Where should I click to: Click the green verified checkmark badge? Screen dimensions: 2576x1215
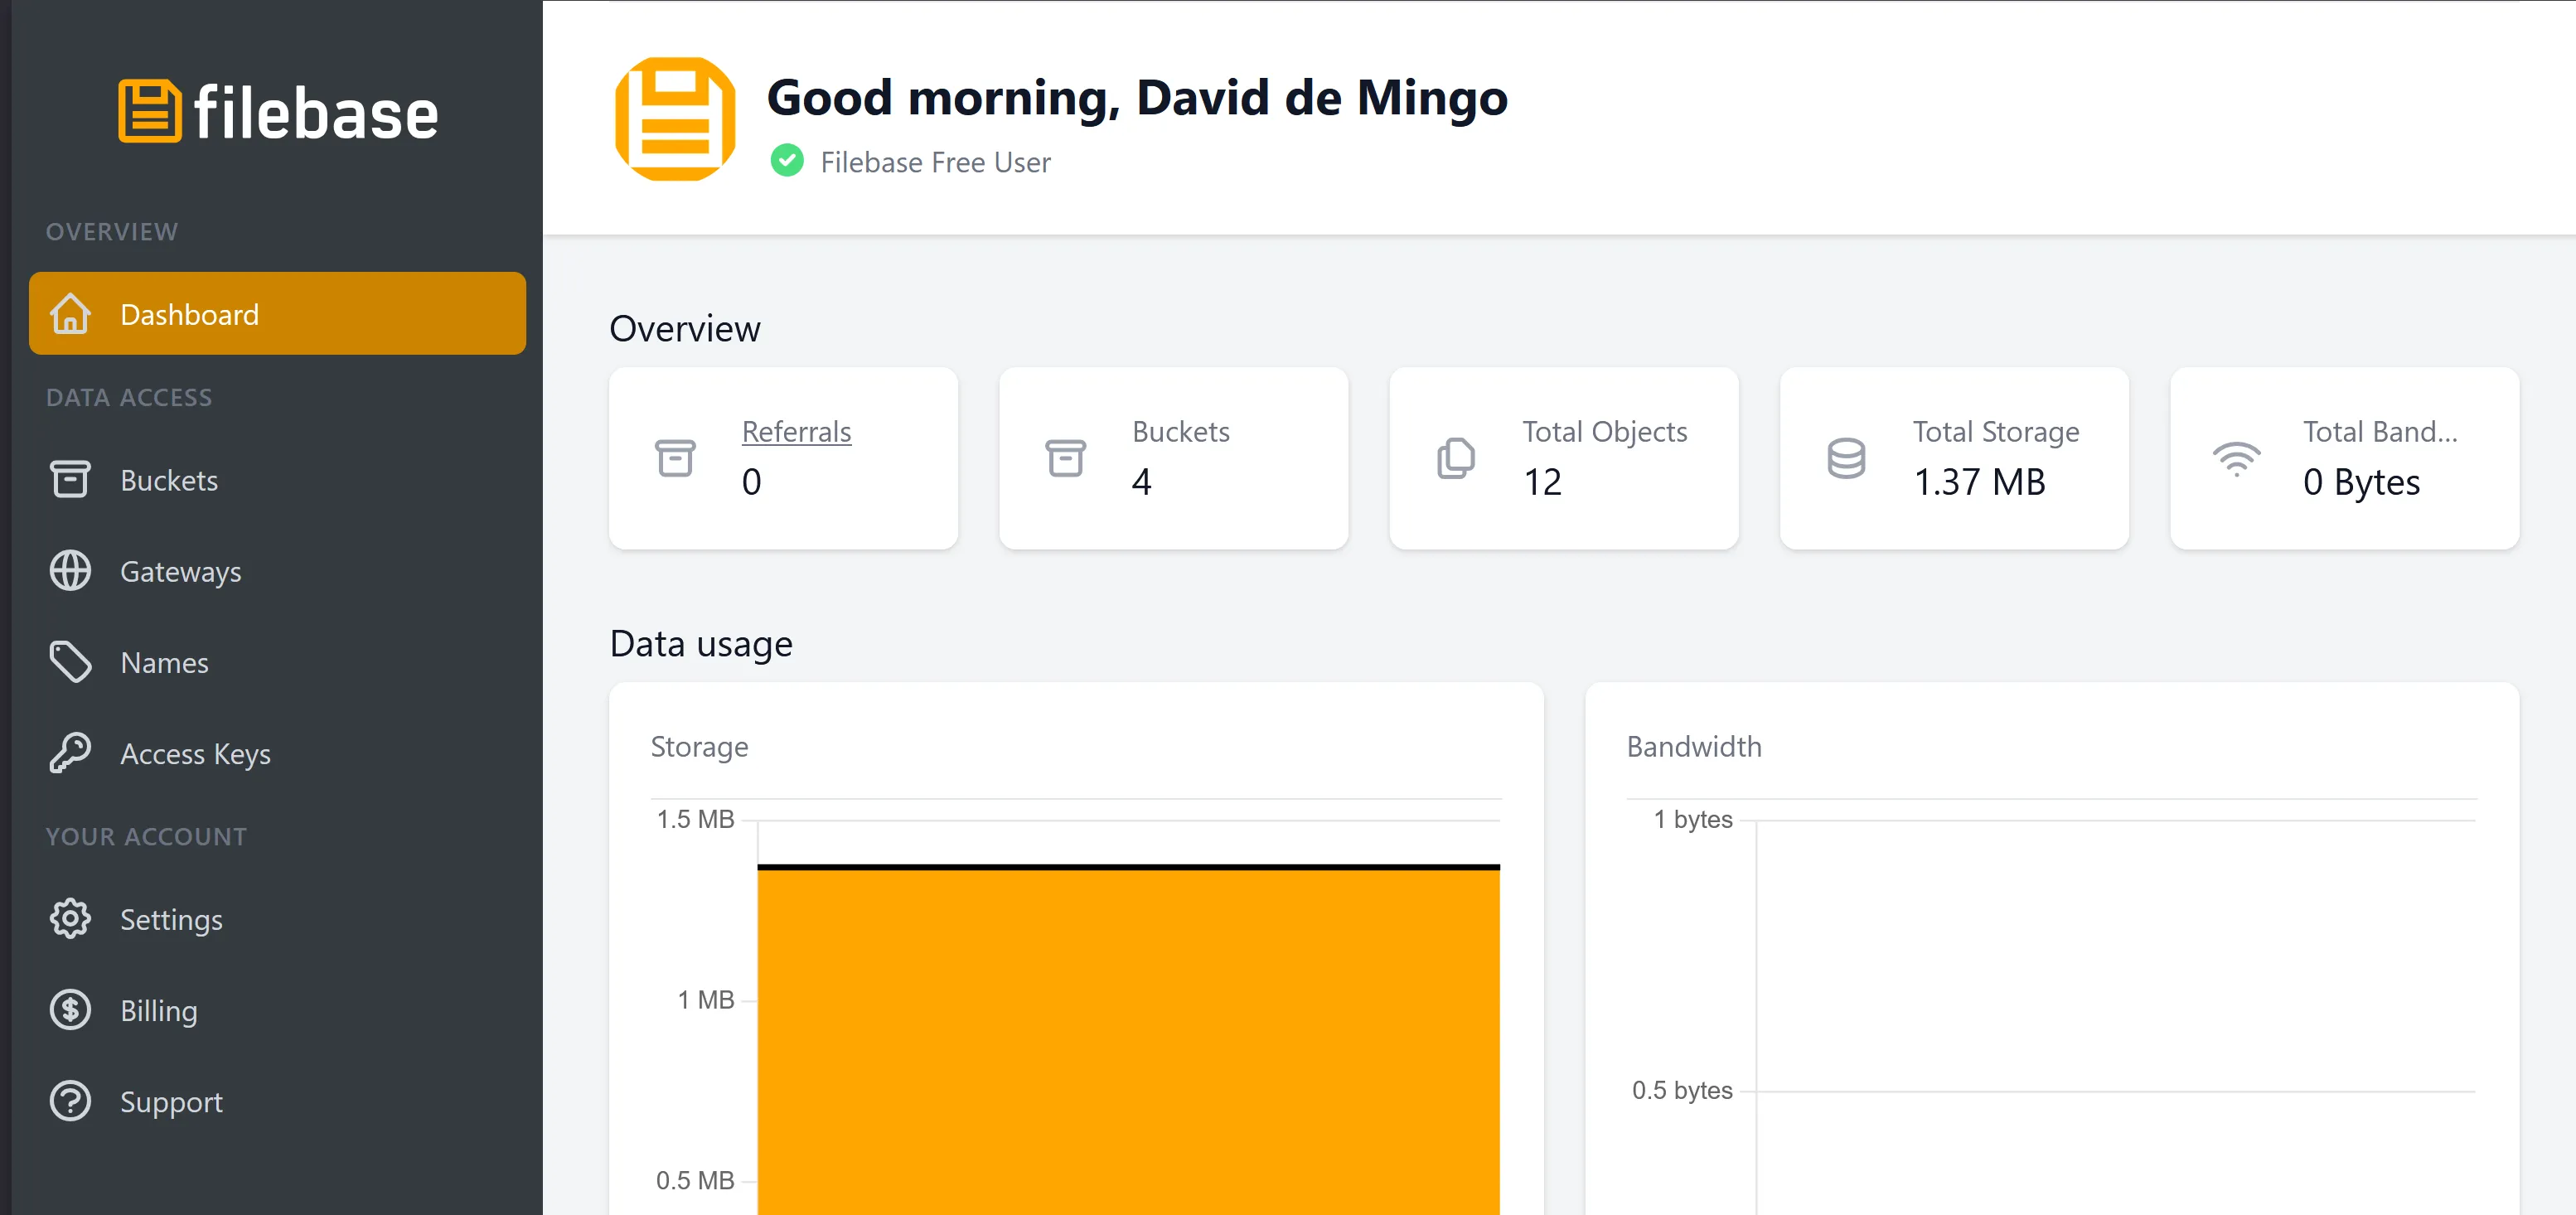click(787, 161)
